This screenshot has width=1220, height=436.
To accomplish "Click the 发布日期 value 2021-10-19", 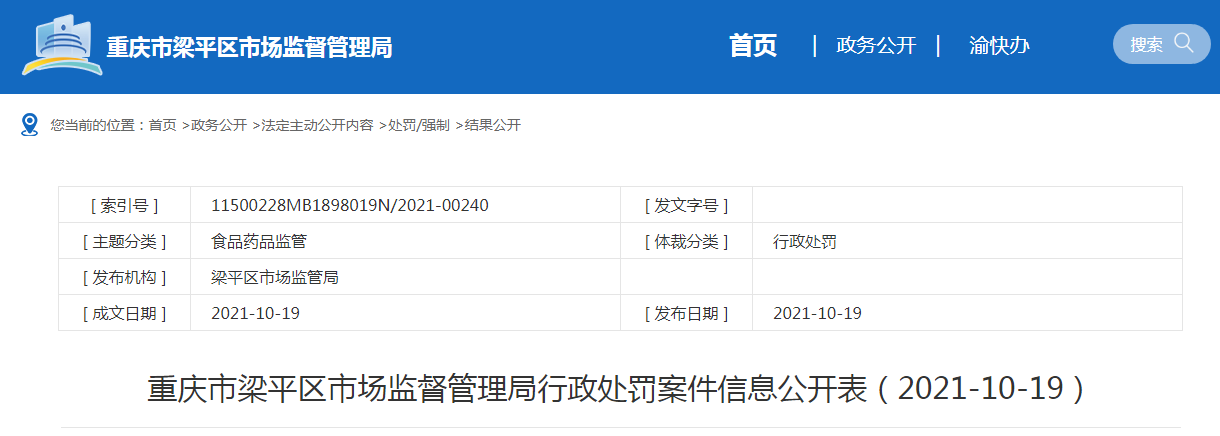I will pyautogui.click(x=818, y=313).
